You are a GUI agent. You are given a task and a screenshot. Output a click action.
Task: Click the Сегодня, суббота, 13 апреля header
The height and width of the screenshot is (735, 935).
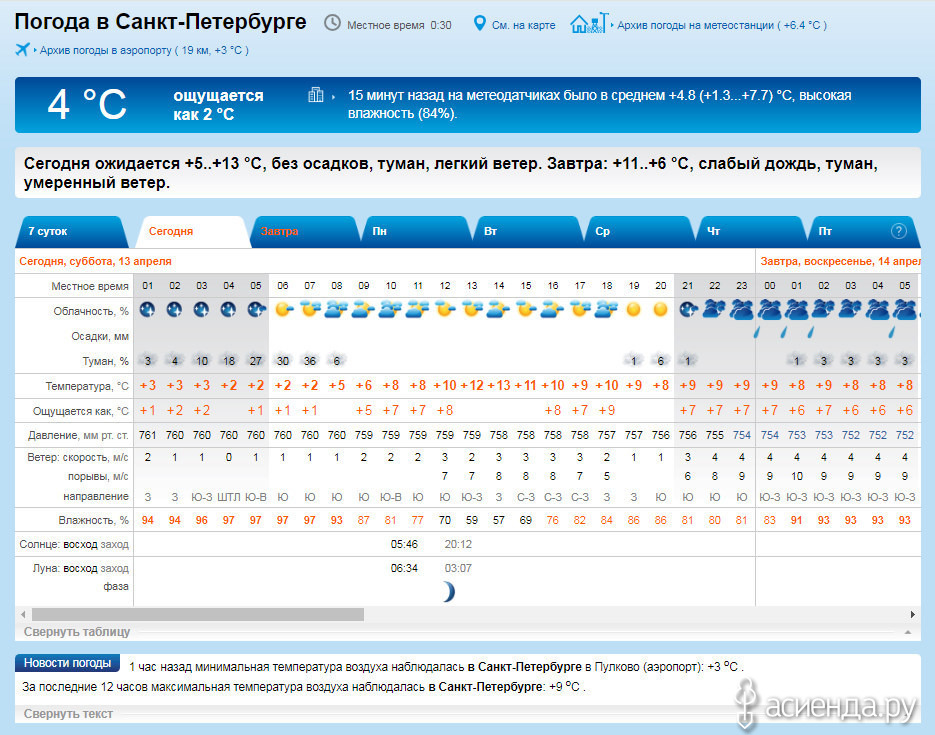(x=95, y=261)
